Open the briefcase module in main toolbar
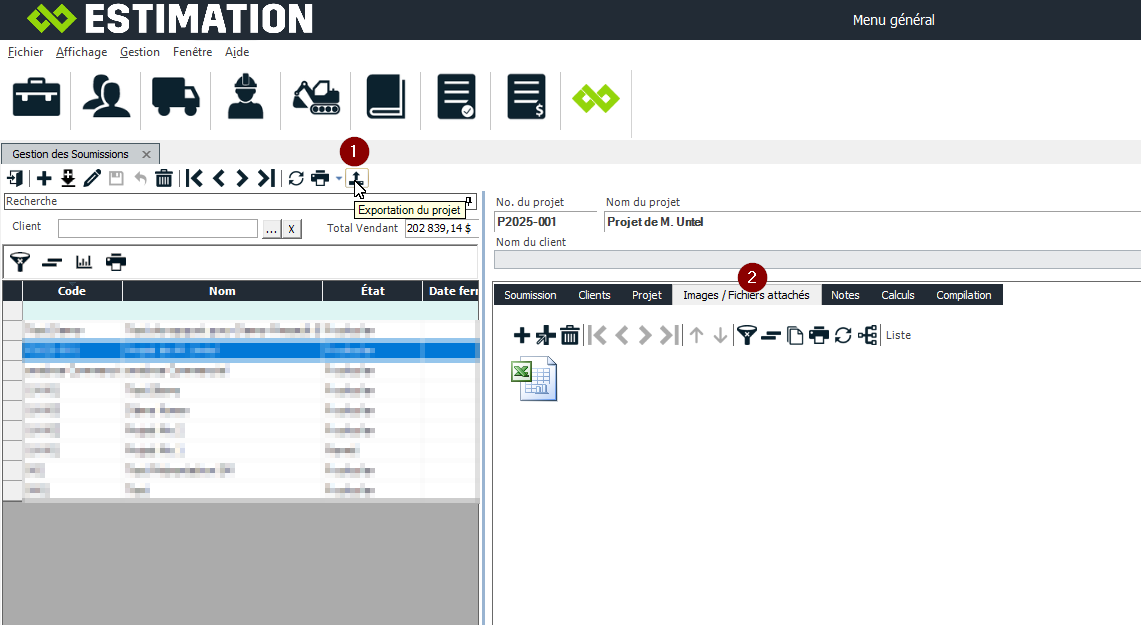The width and height of the screenshot is (1141, 625). 37,97
